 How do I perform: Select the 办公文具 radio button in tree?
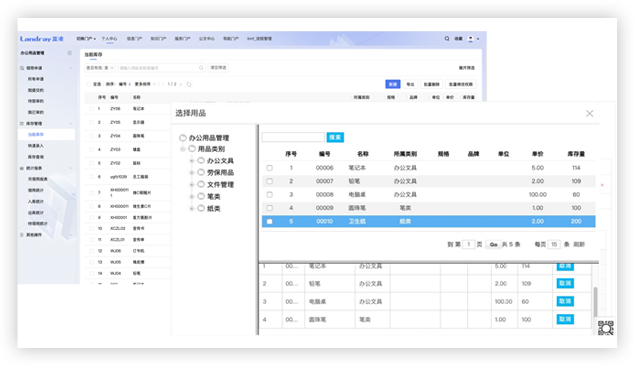coord(201,161)
